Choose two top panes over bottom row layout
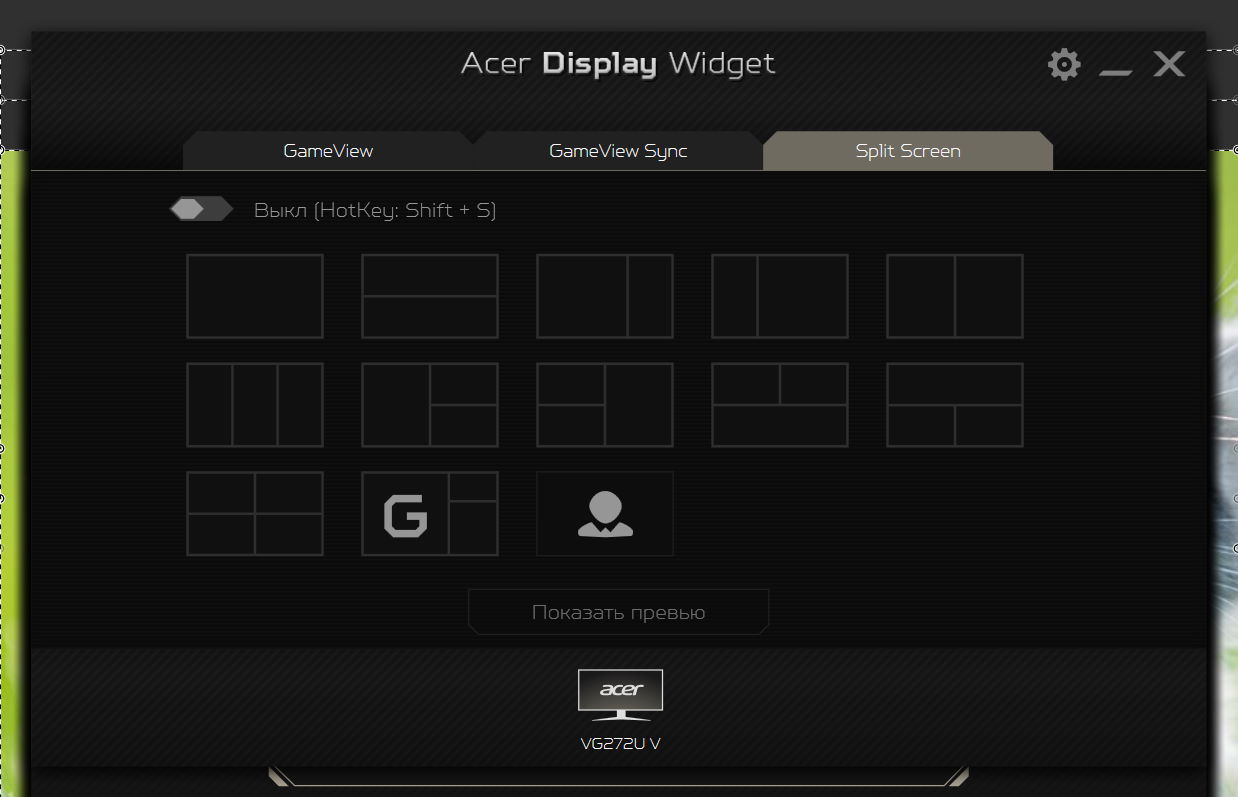 point(780,405)
